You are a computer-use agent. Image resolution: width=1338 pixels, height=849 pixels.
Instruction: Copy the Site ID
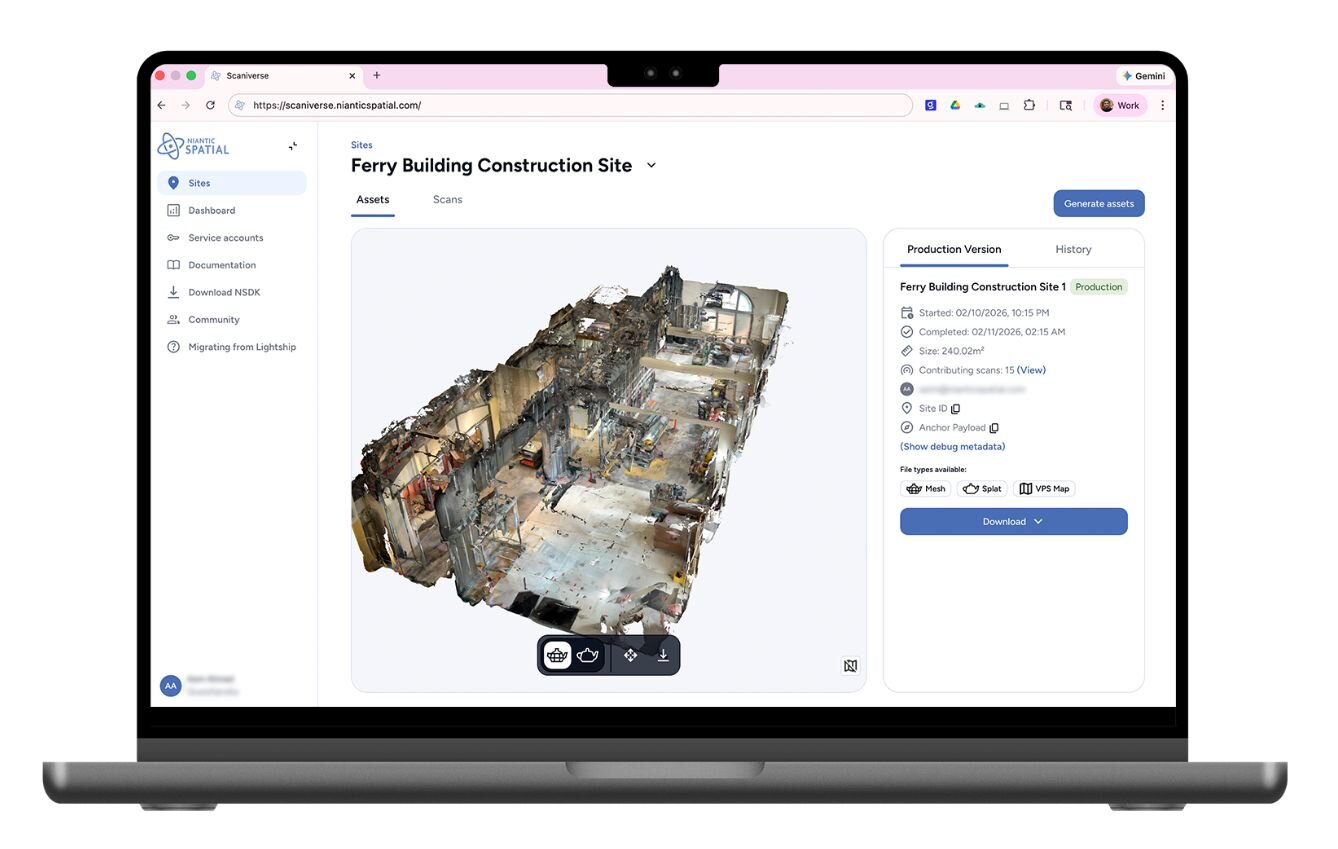point(956,409)
